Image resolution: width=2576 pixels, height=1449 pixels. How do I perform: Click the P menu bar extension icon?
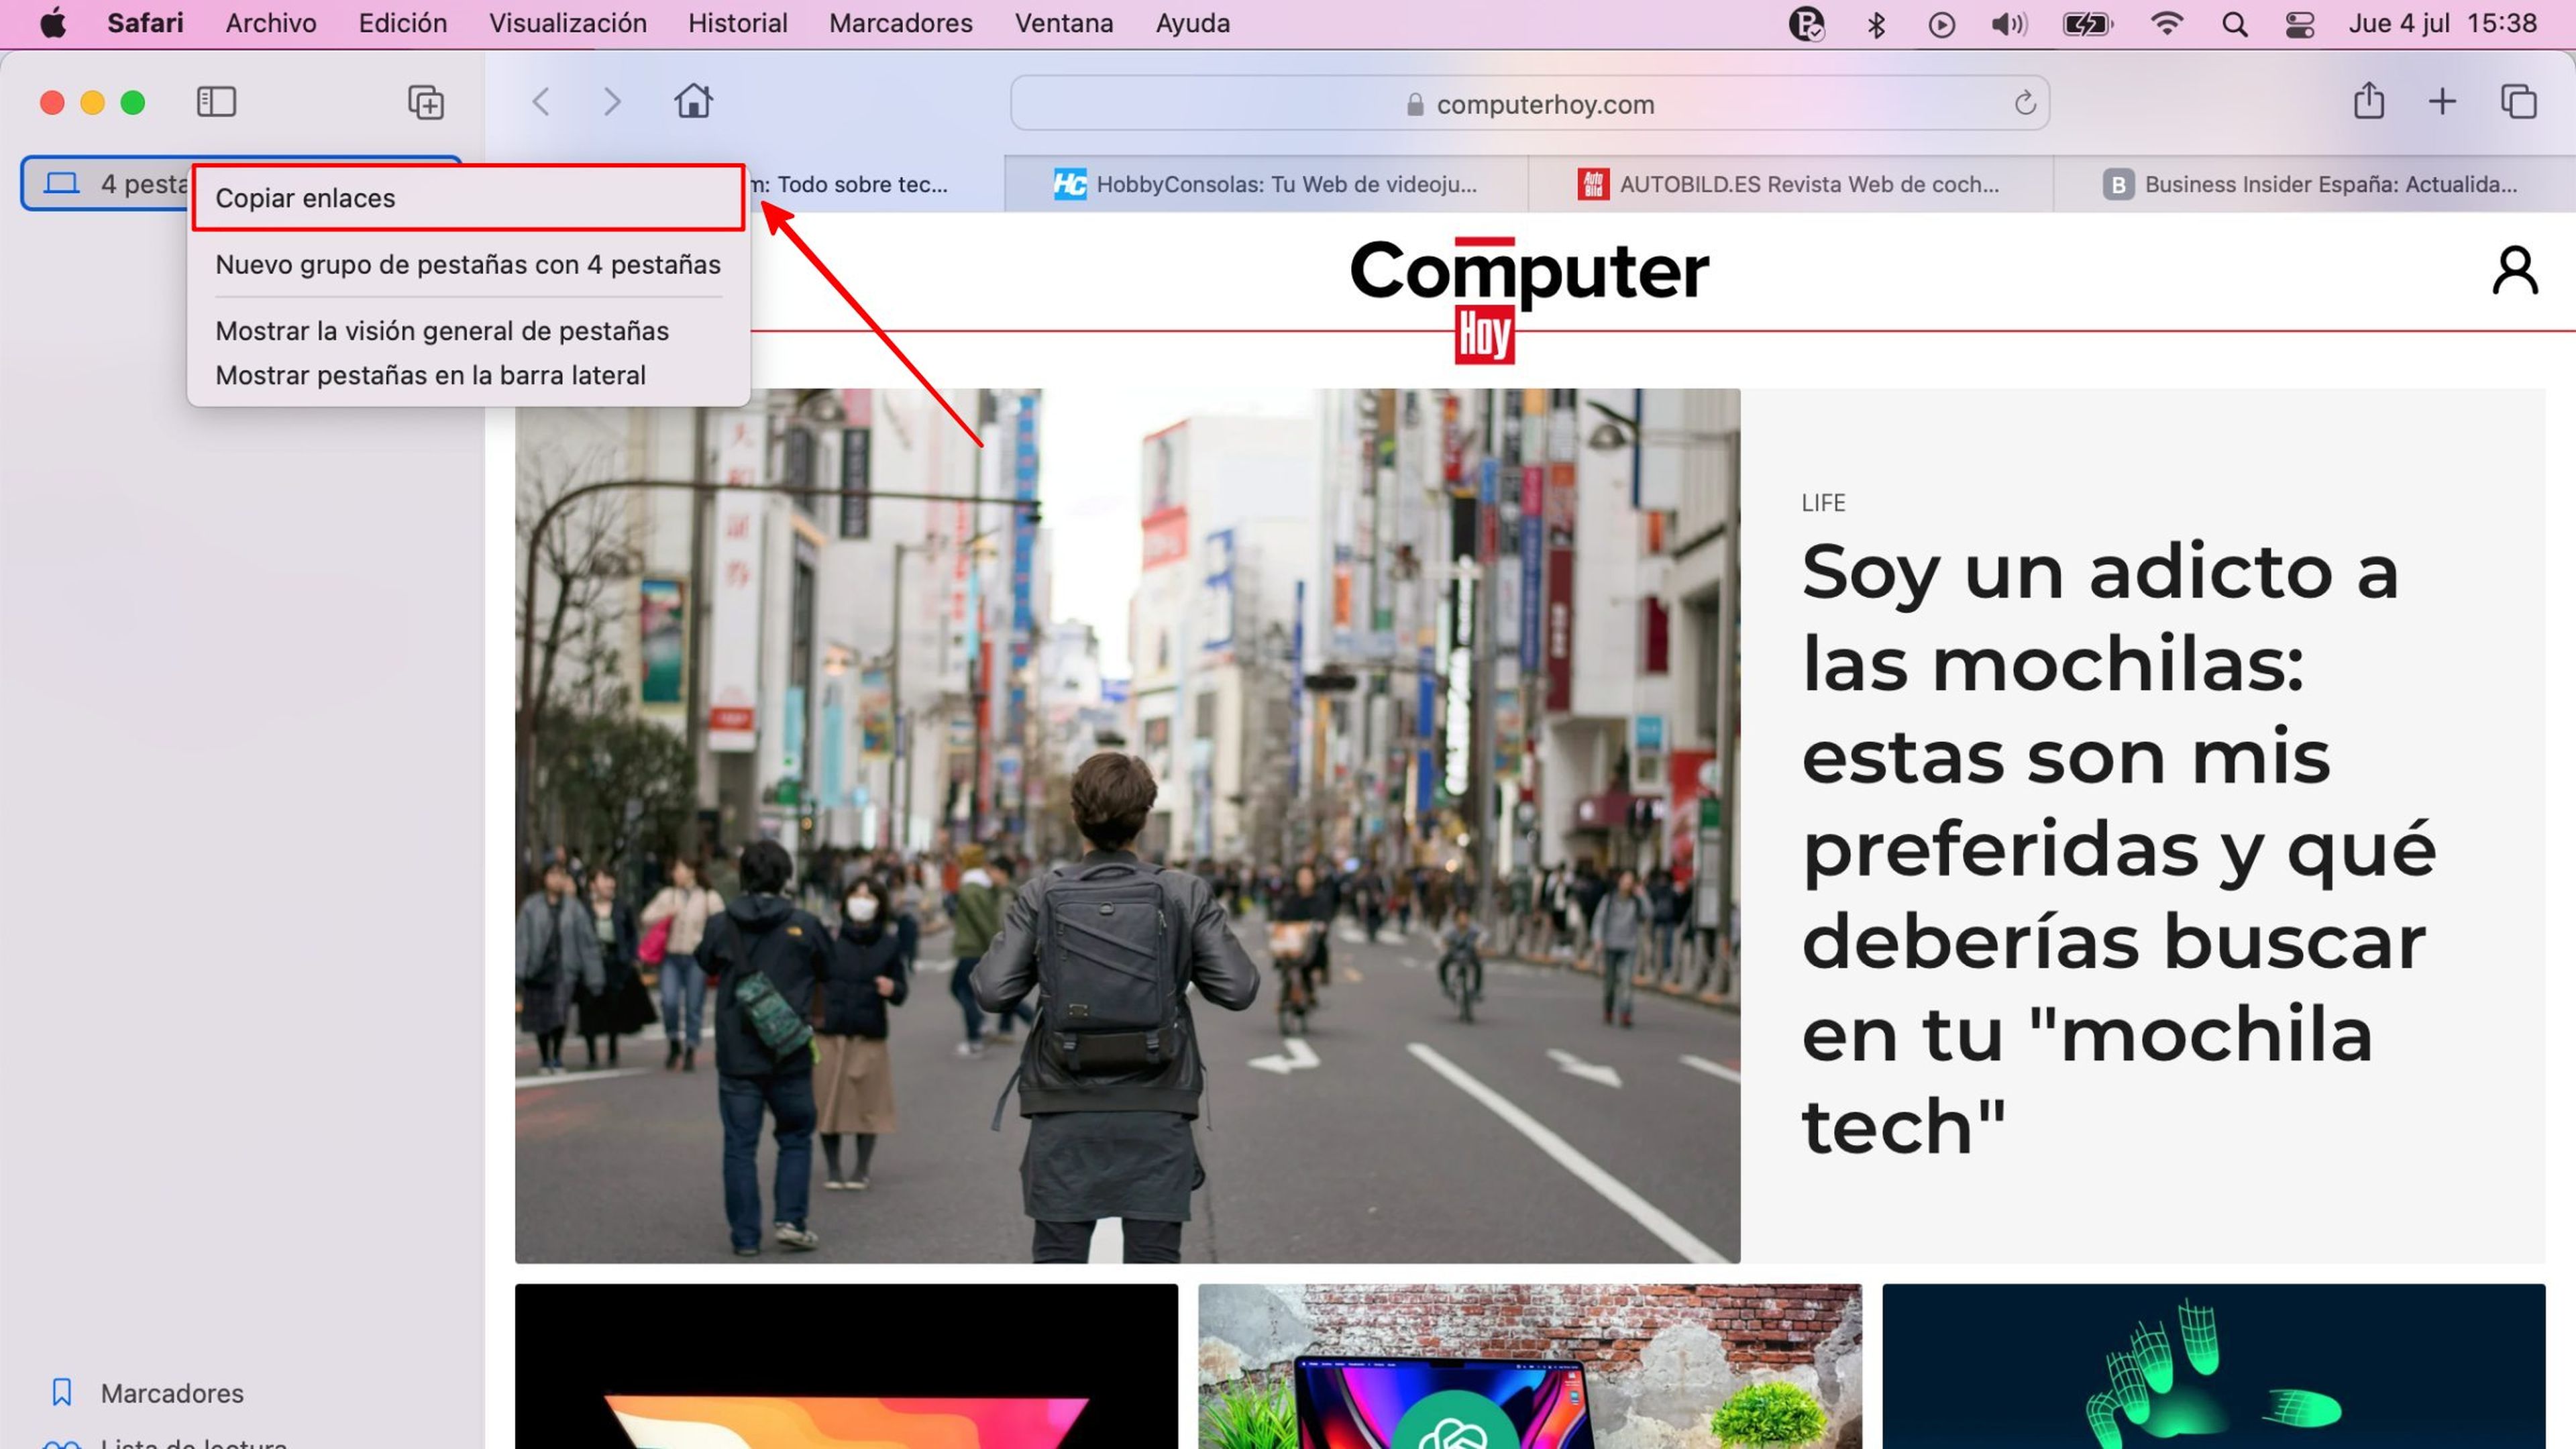1806,23
